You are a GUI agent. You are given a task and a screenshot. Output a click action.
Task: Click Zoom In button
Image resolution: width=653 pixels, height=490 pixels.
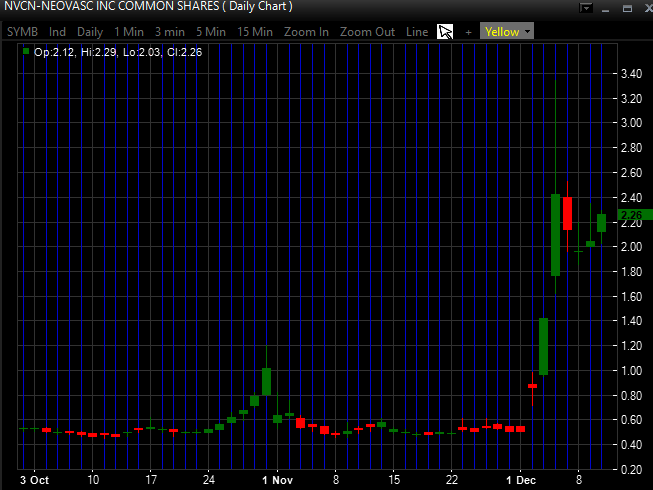click(x=307, y=32)
